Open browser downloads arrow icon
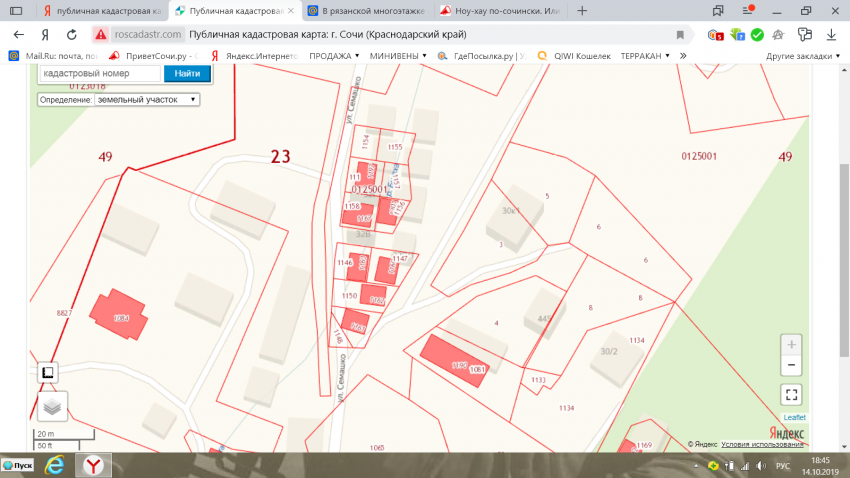The width and height of the screenshot is (850, 478). [829, 34]
